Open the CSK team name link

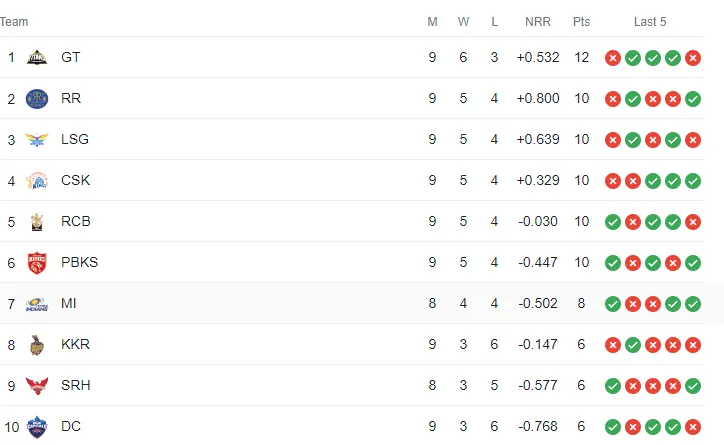tap(75, 180)
